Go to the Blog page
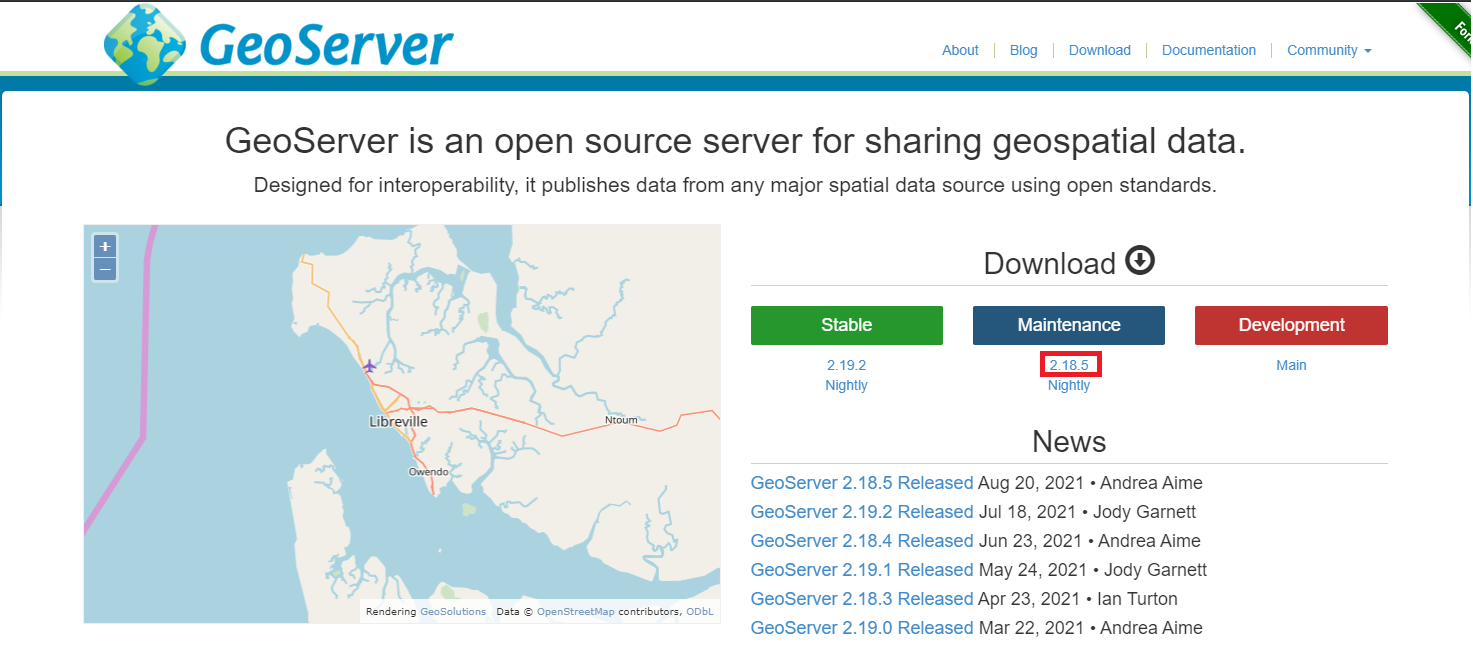The width and height of the screenshot is (1473, 666). coord(1024,50)
